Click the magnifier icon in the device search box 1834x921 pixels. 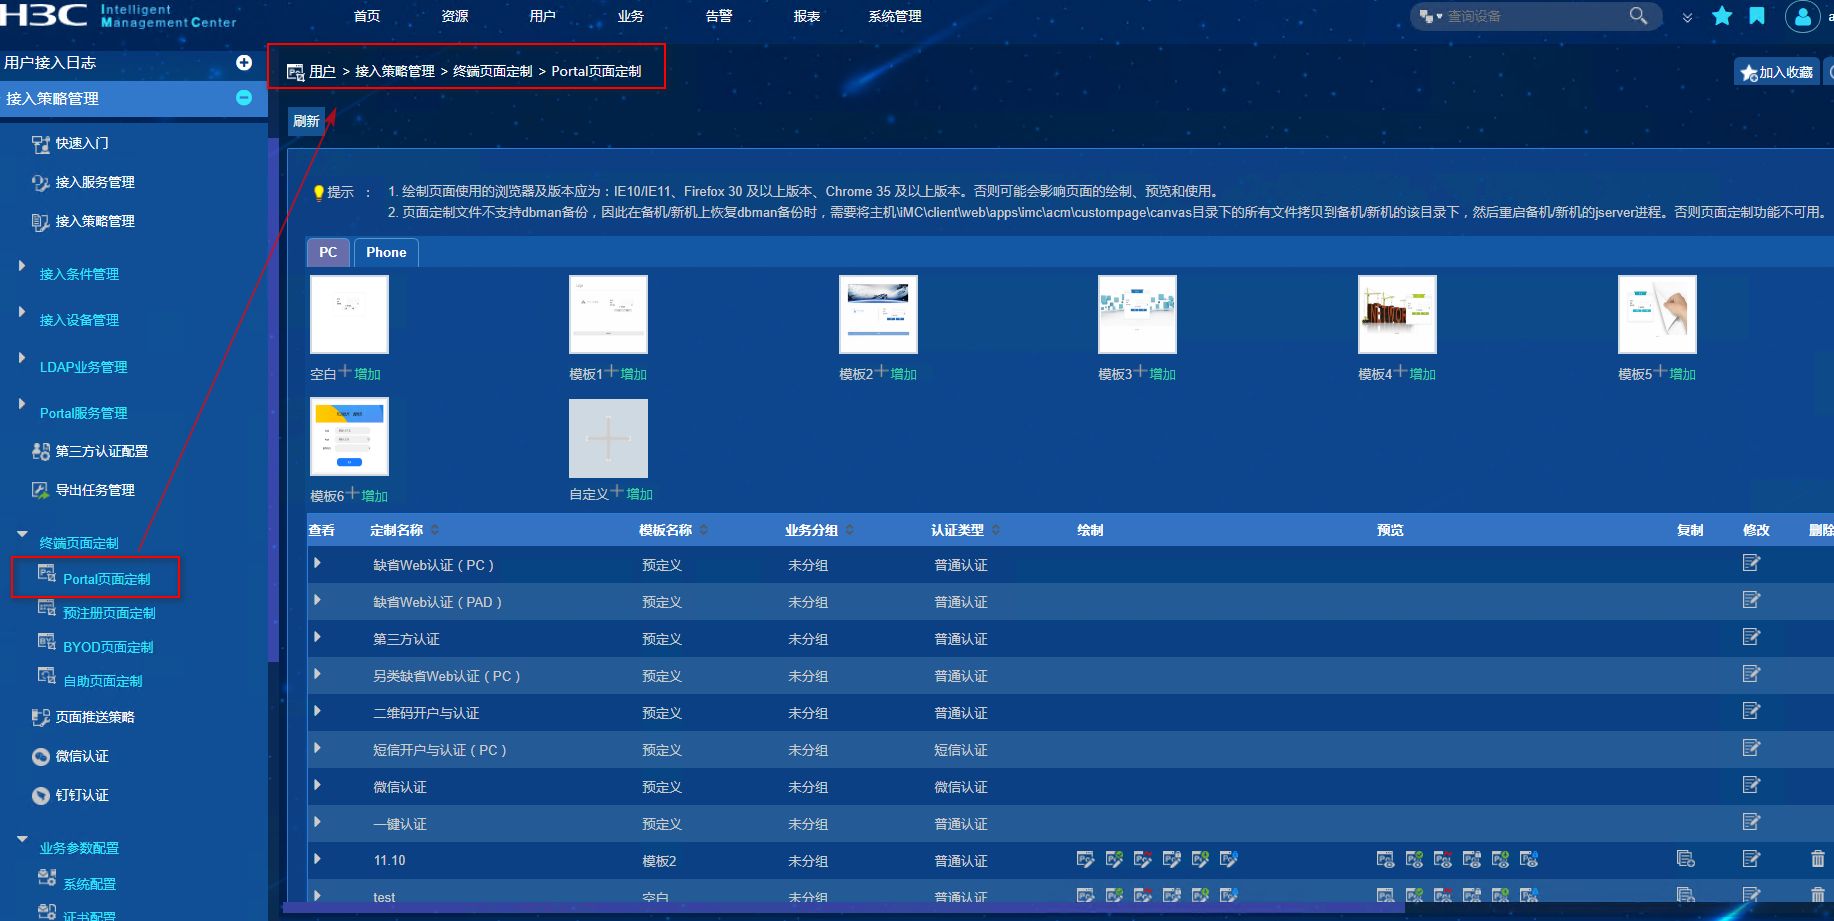tap(1638, 16)
